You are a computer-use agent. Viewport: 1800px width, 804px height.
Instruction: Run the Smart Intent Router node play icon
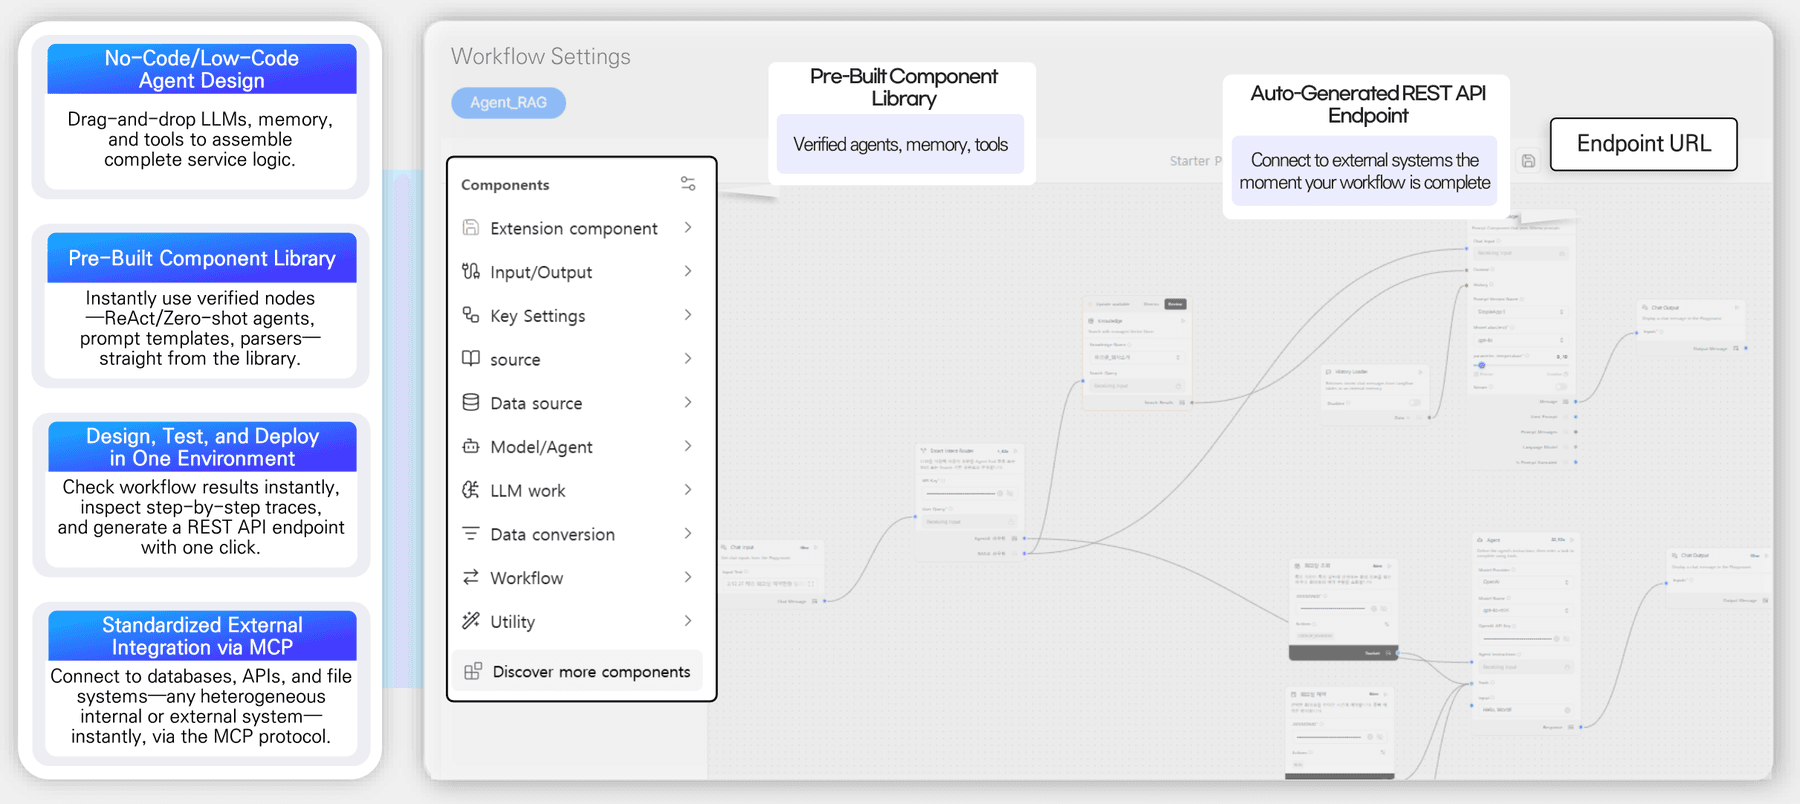[1015, 451]
